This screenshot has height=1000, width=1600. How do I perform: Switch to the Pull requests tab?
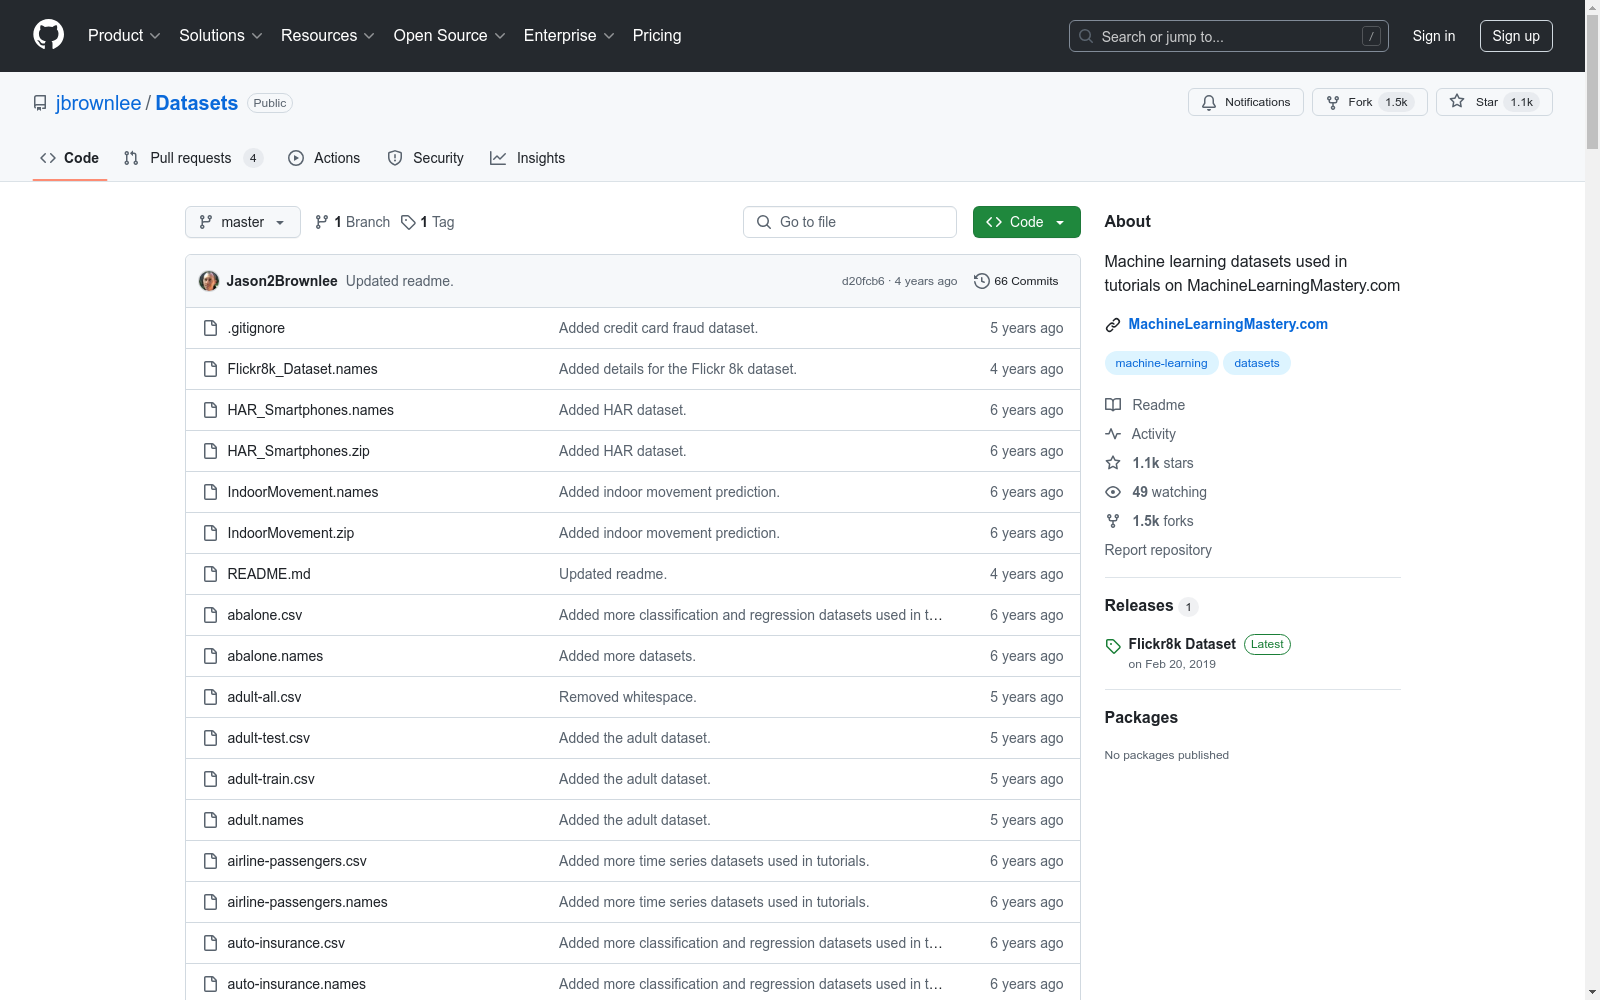(x=193, y=158)
